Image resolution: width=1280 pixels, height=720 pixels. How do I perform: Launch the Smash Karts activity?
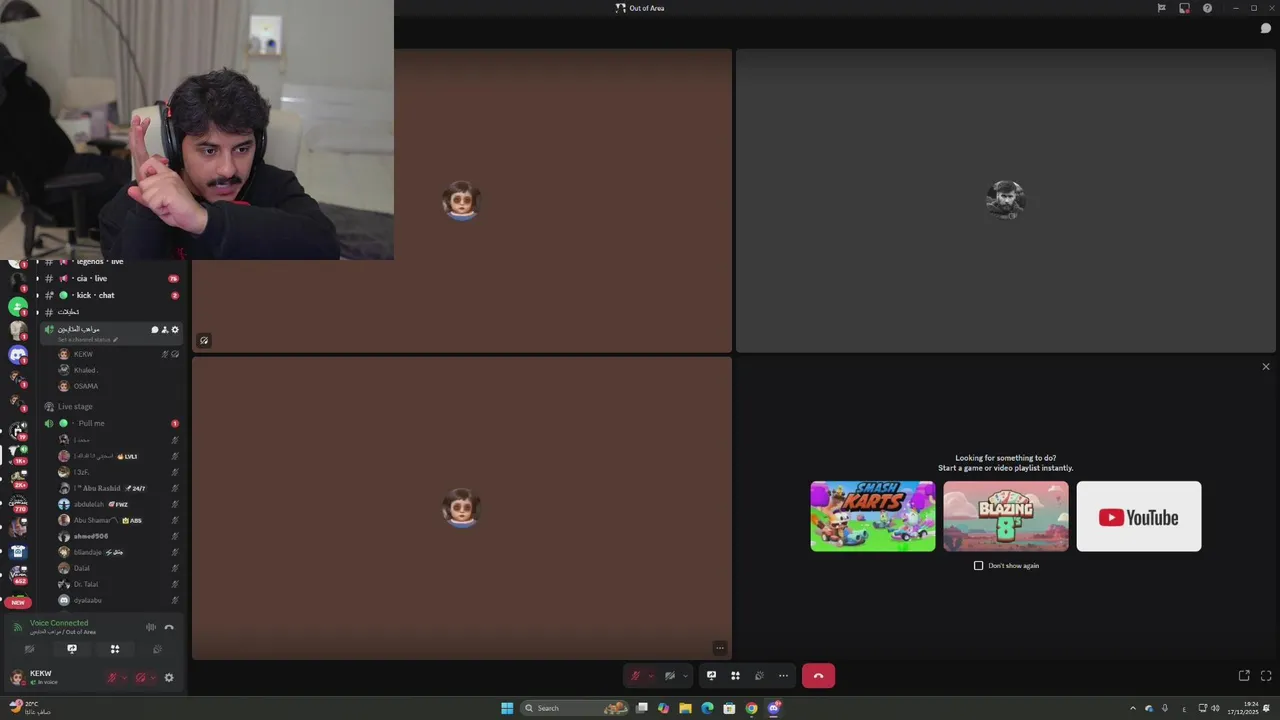[873, 516]
